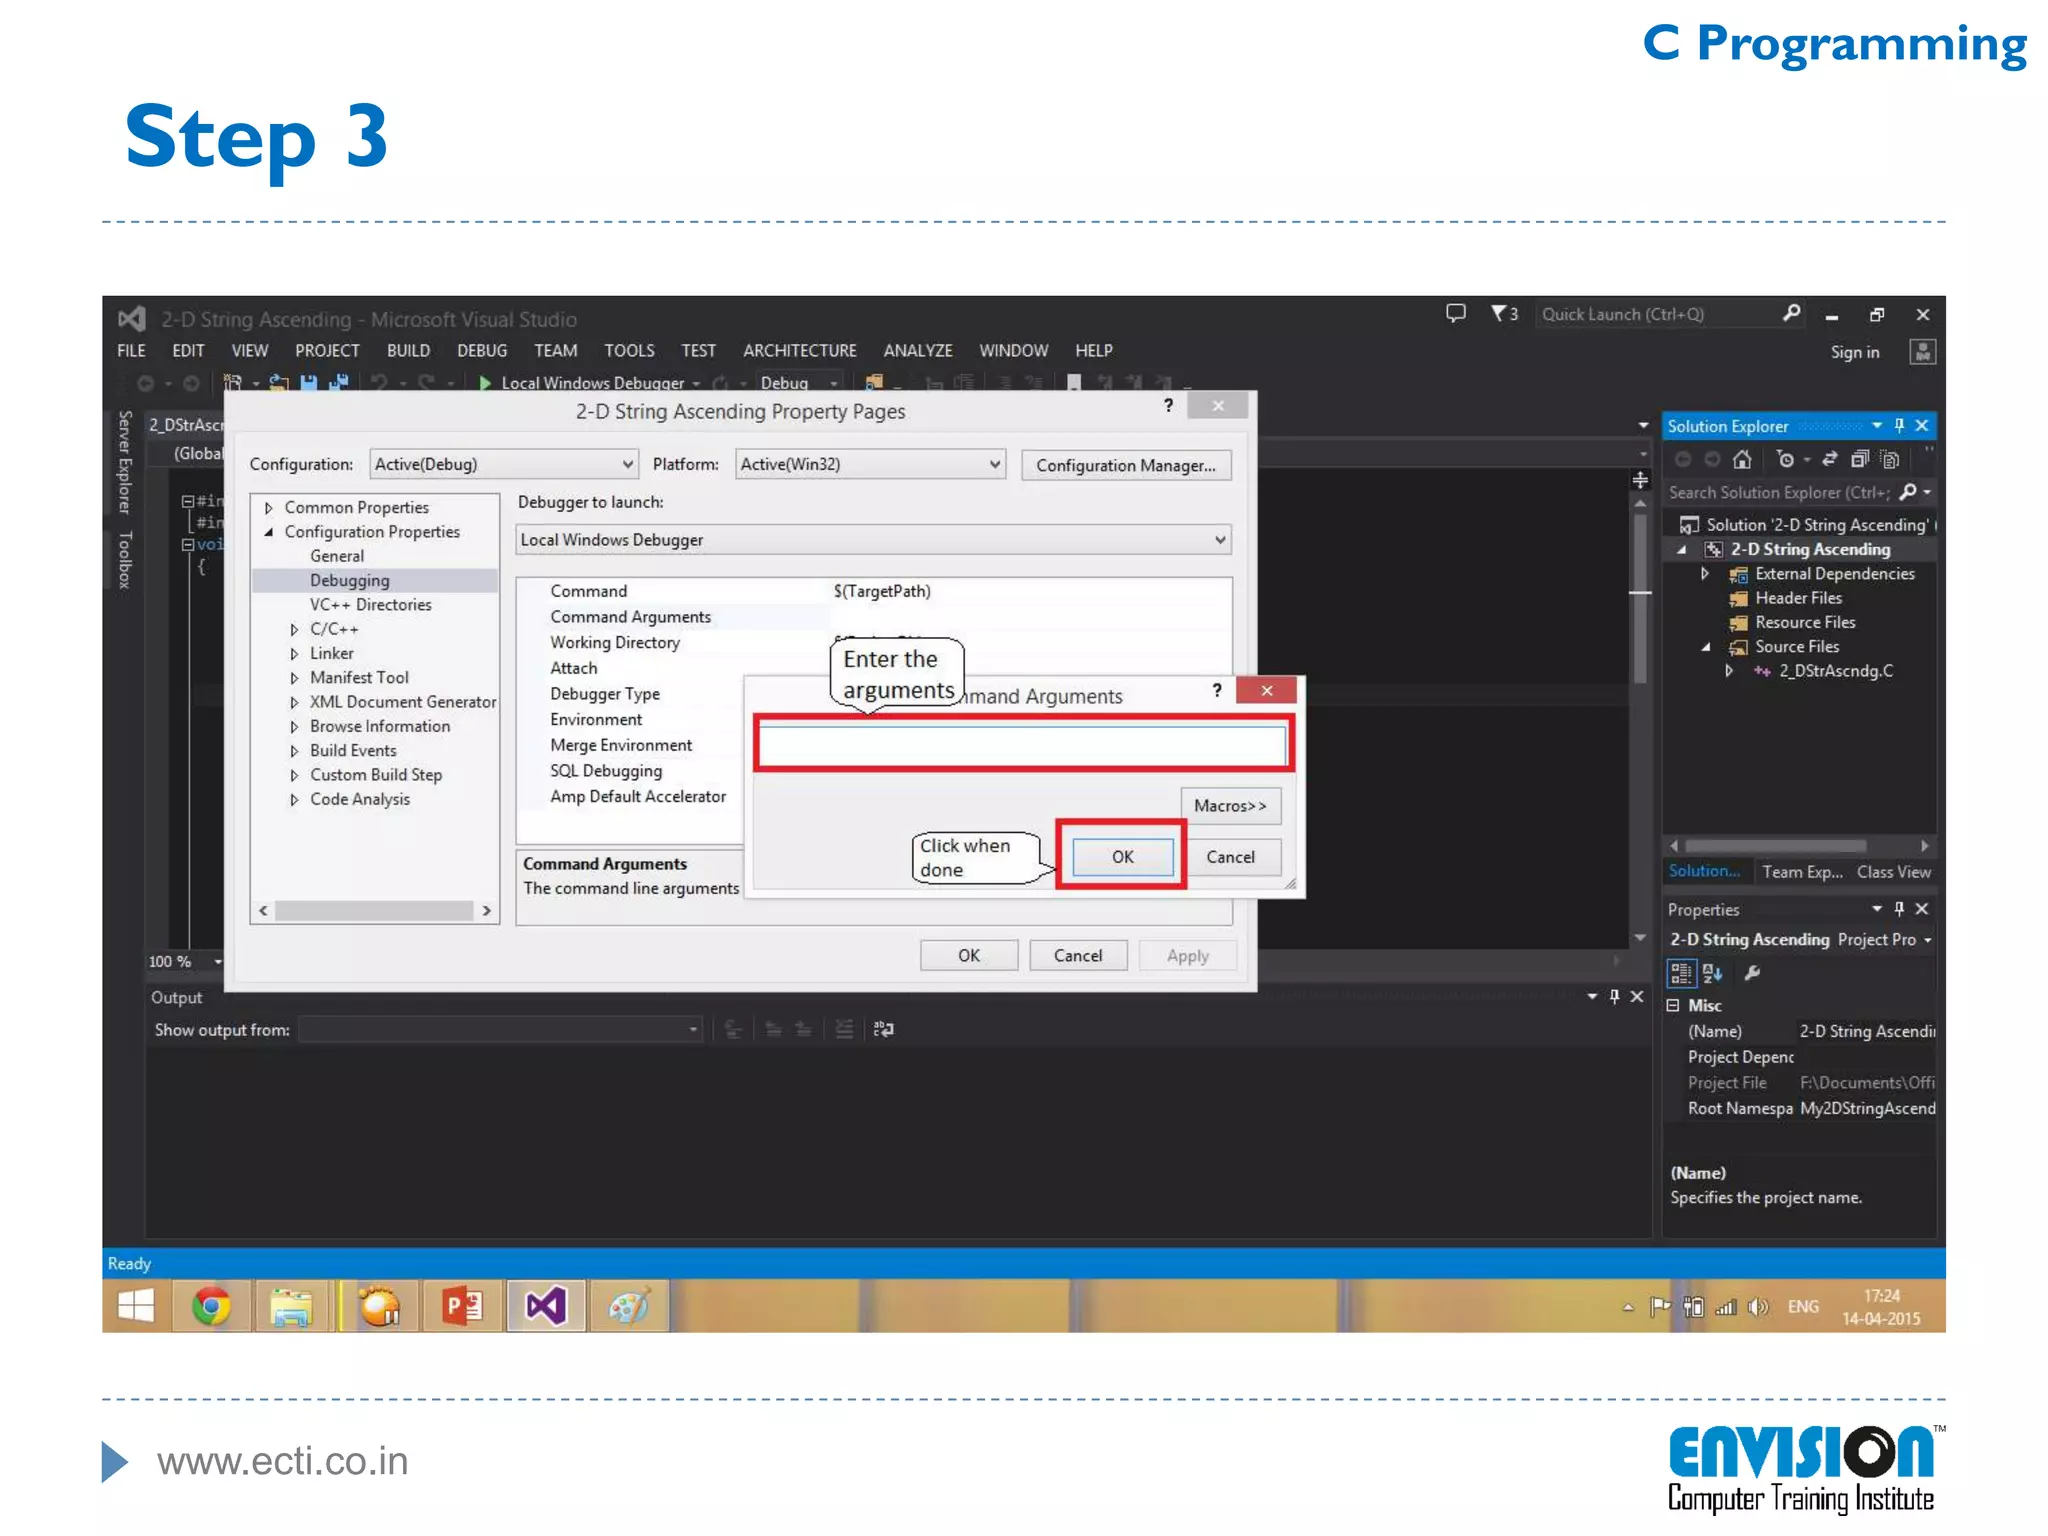Select VC++ Directories in property tree
Image resolution: width=2048 pixels, height=1536 pixels.
370,605
